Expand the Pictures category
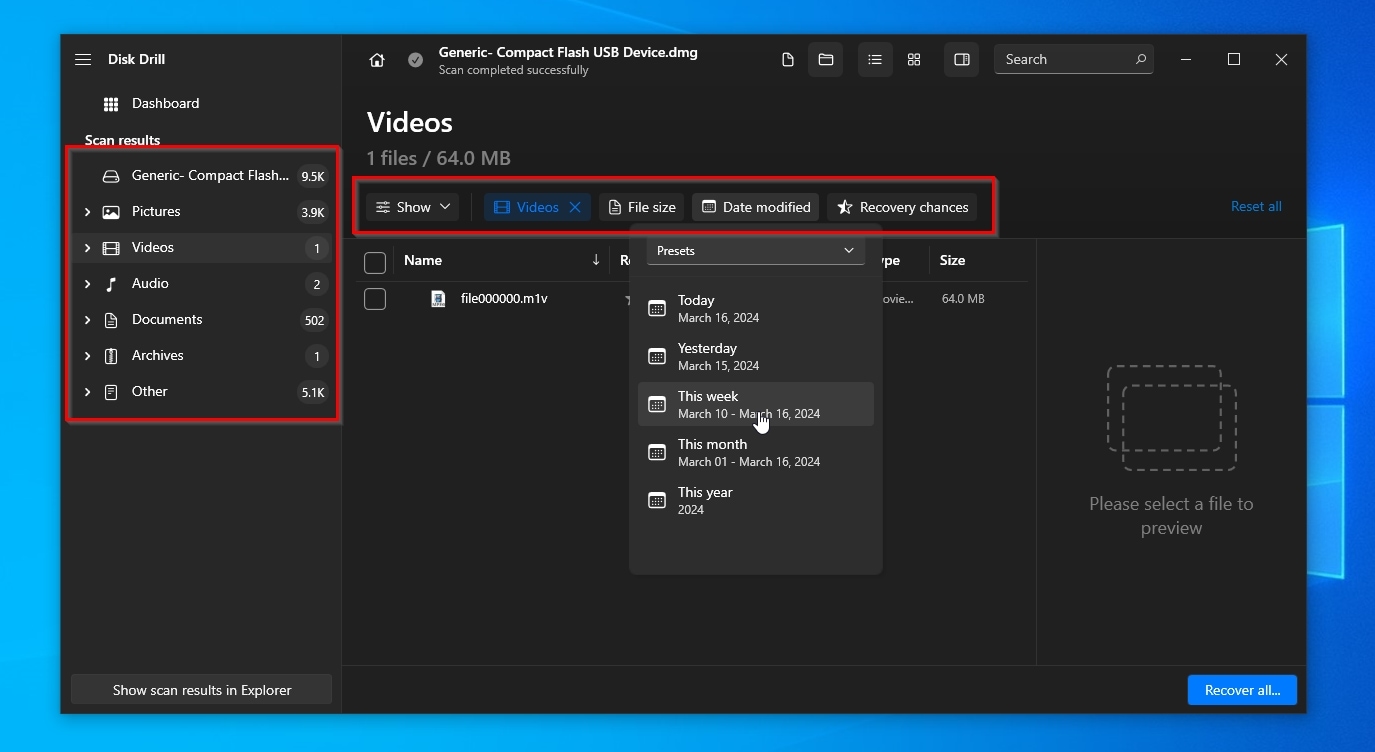 pyautogui.click(x=87, y=212)
